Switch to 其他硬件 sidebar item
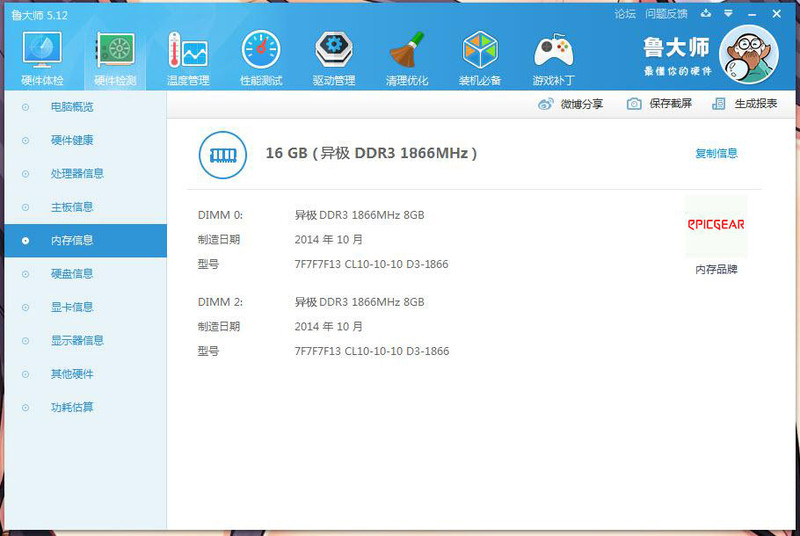The height and width of the screenshot is (536, 800). point(85,374)
